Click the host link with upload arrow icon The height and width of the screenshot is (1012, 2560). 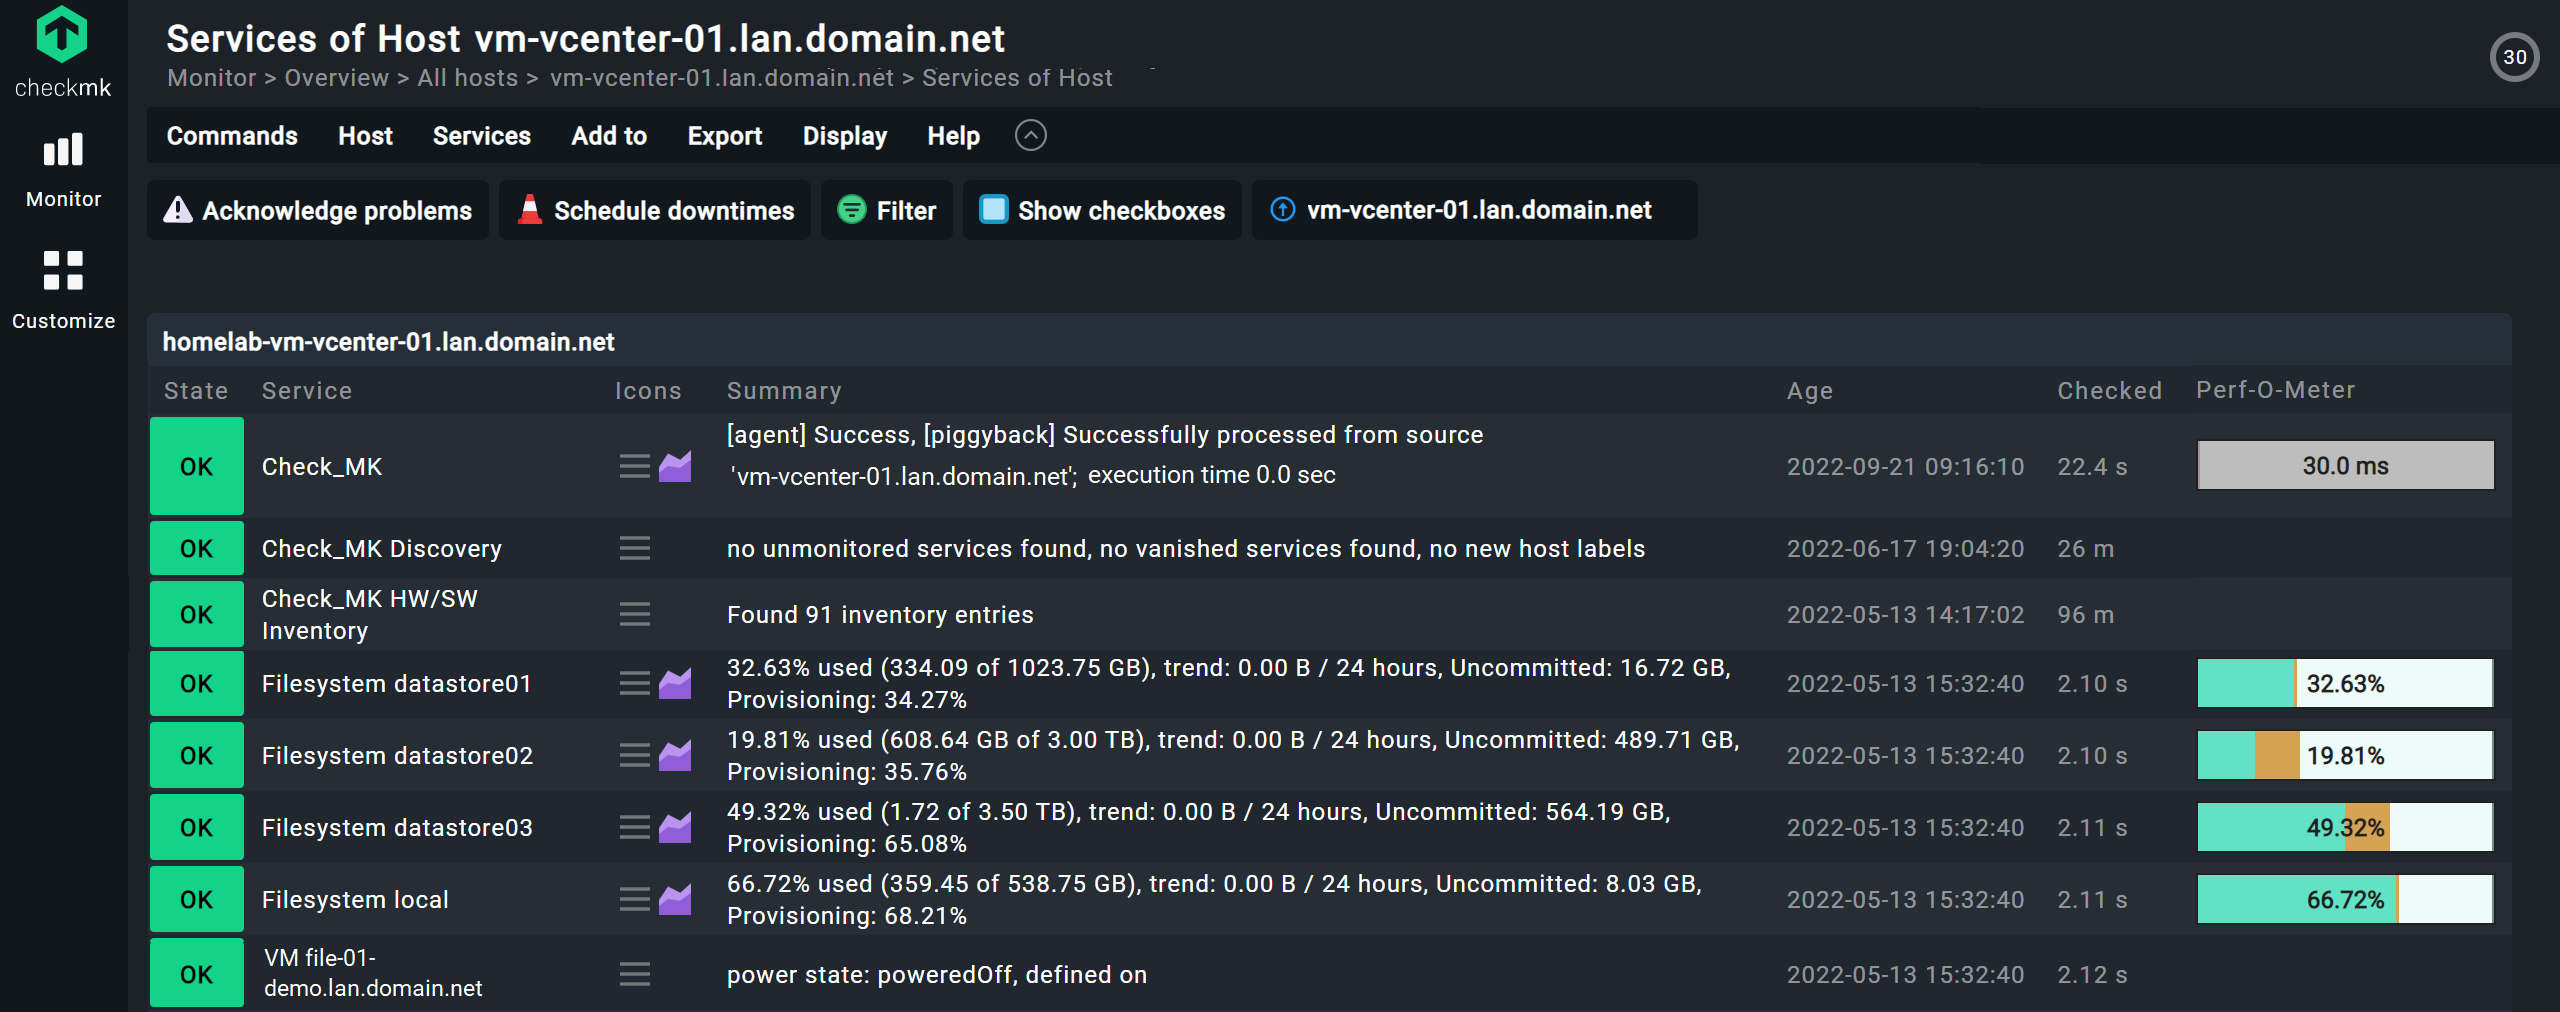[1473, 210]
